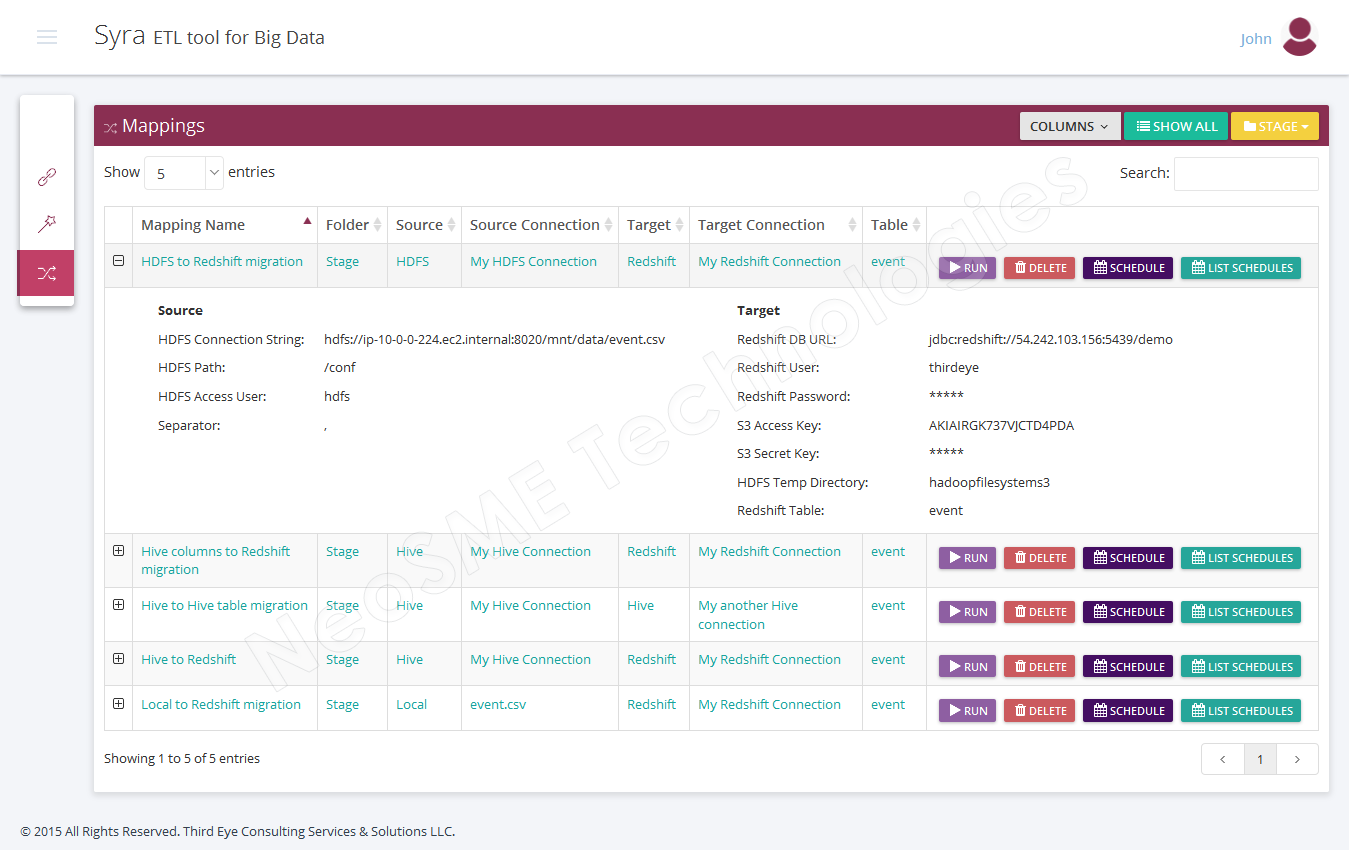Click the connections link icon in sidebar
This screenshot has height=850, width=1349.
pos(46,177)
